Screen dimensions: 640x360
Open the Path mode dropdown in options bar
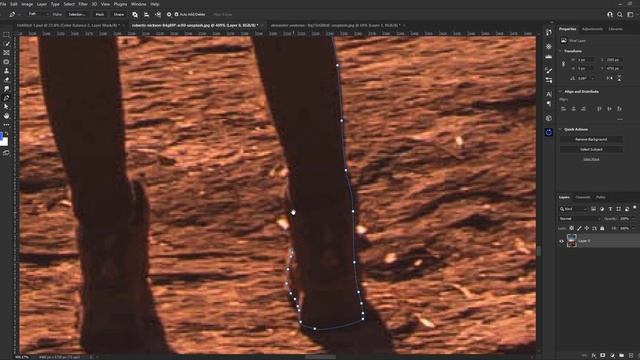(38, 14)
